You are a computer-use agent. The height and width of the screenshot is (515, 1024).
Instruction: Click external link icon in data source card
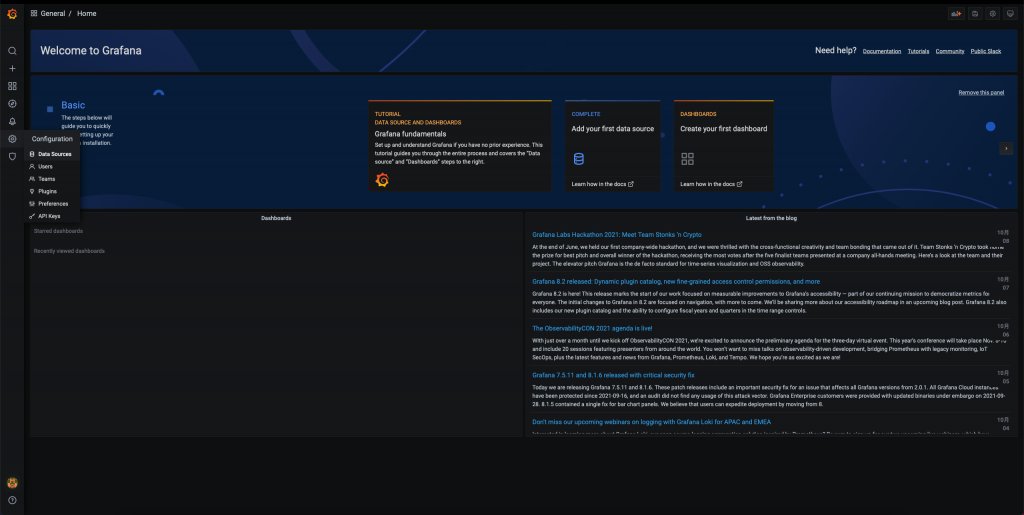[631, 184]
